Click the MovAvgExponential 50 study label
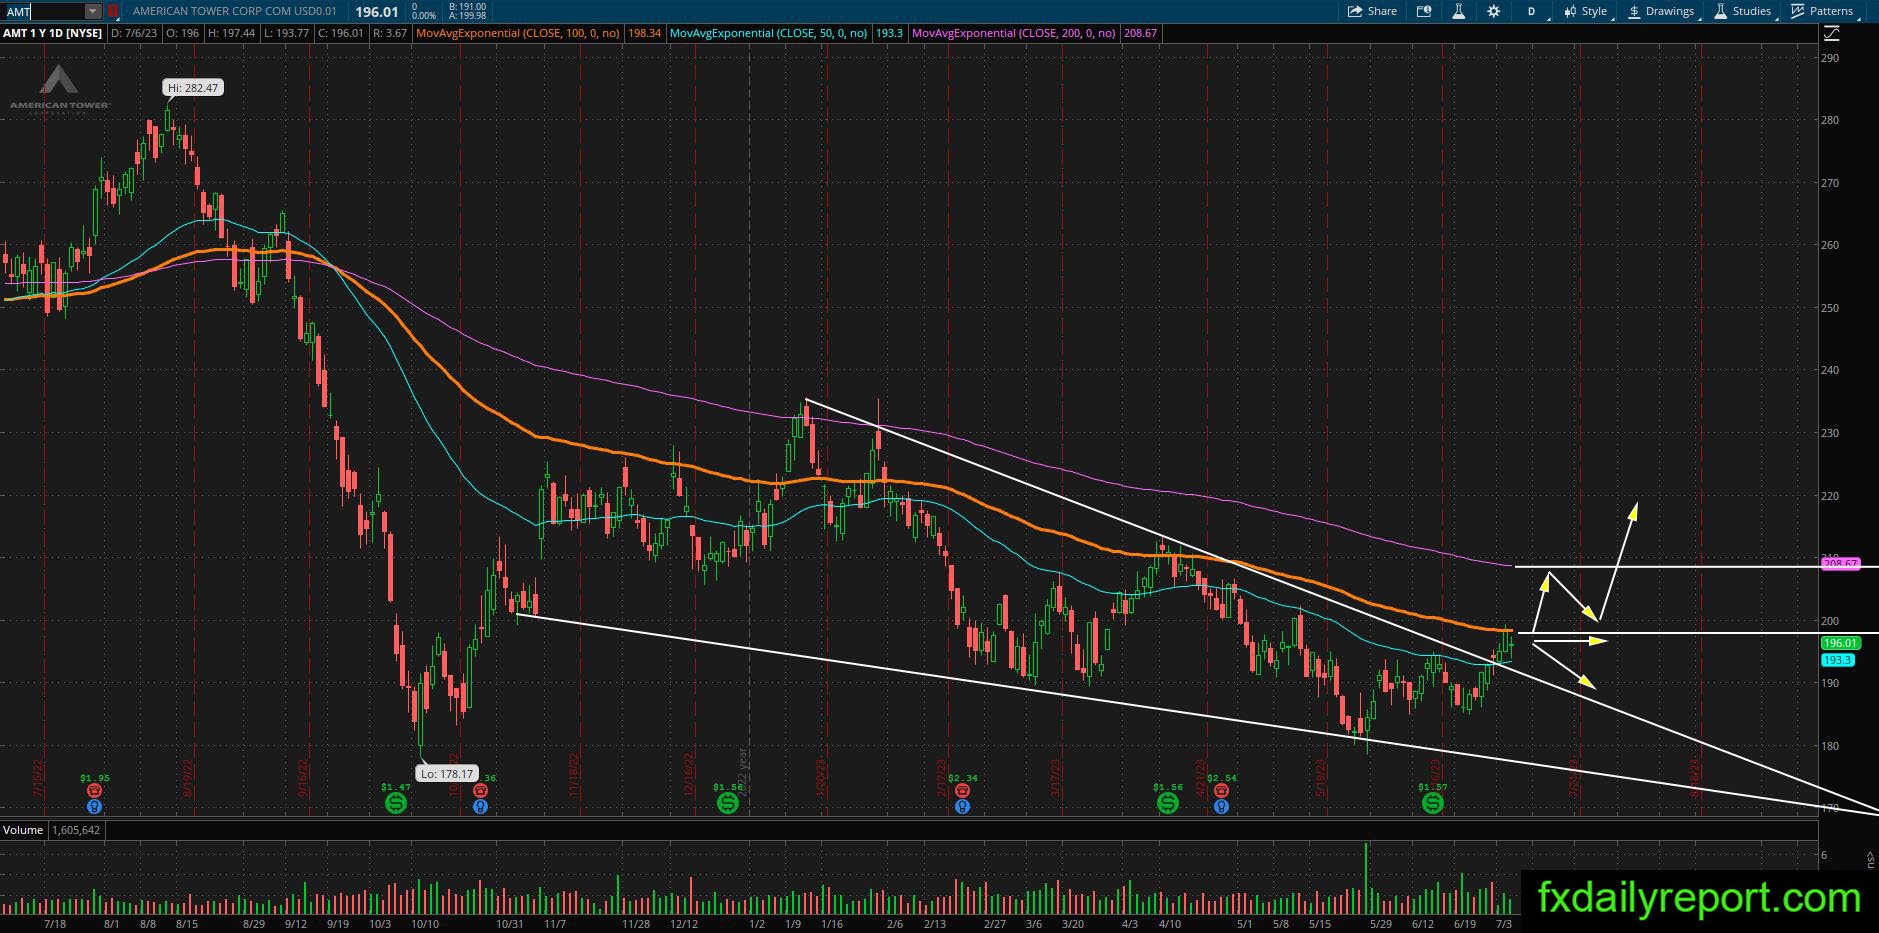Screen dimensions: 1879x933 pyautogui.click(x=768, y=33)
